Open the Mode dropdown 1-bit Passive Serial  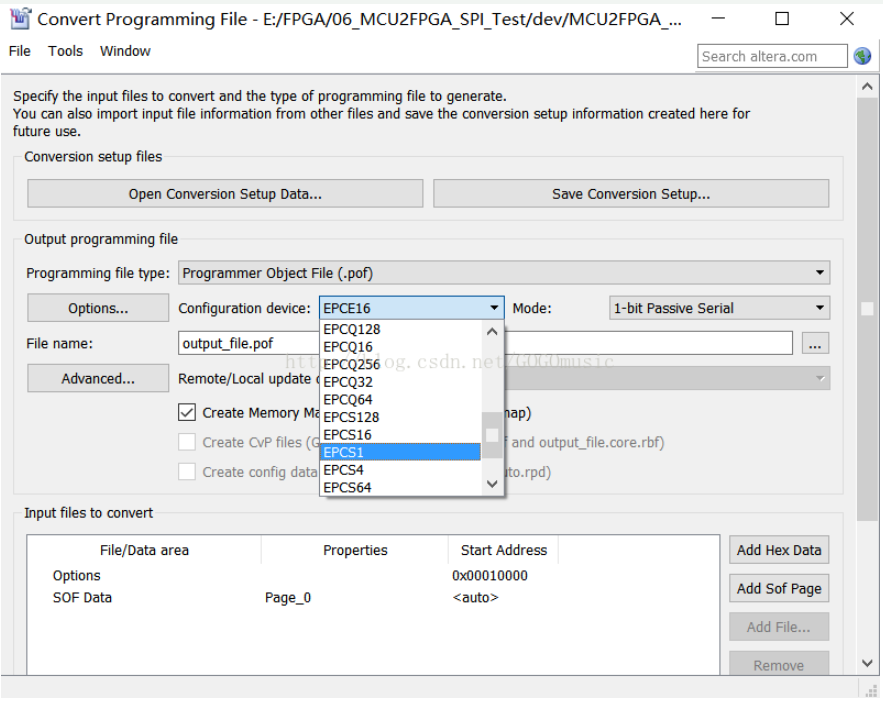pyautogui.click(x=719, y=308)
